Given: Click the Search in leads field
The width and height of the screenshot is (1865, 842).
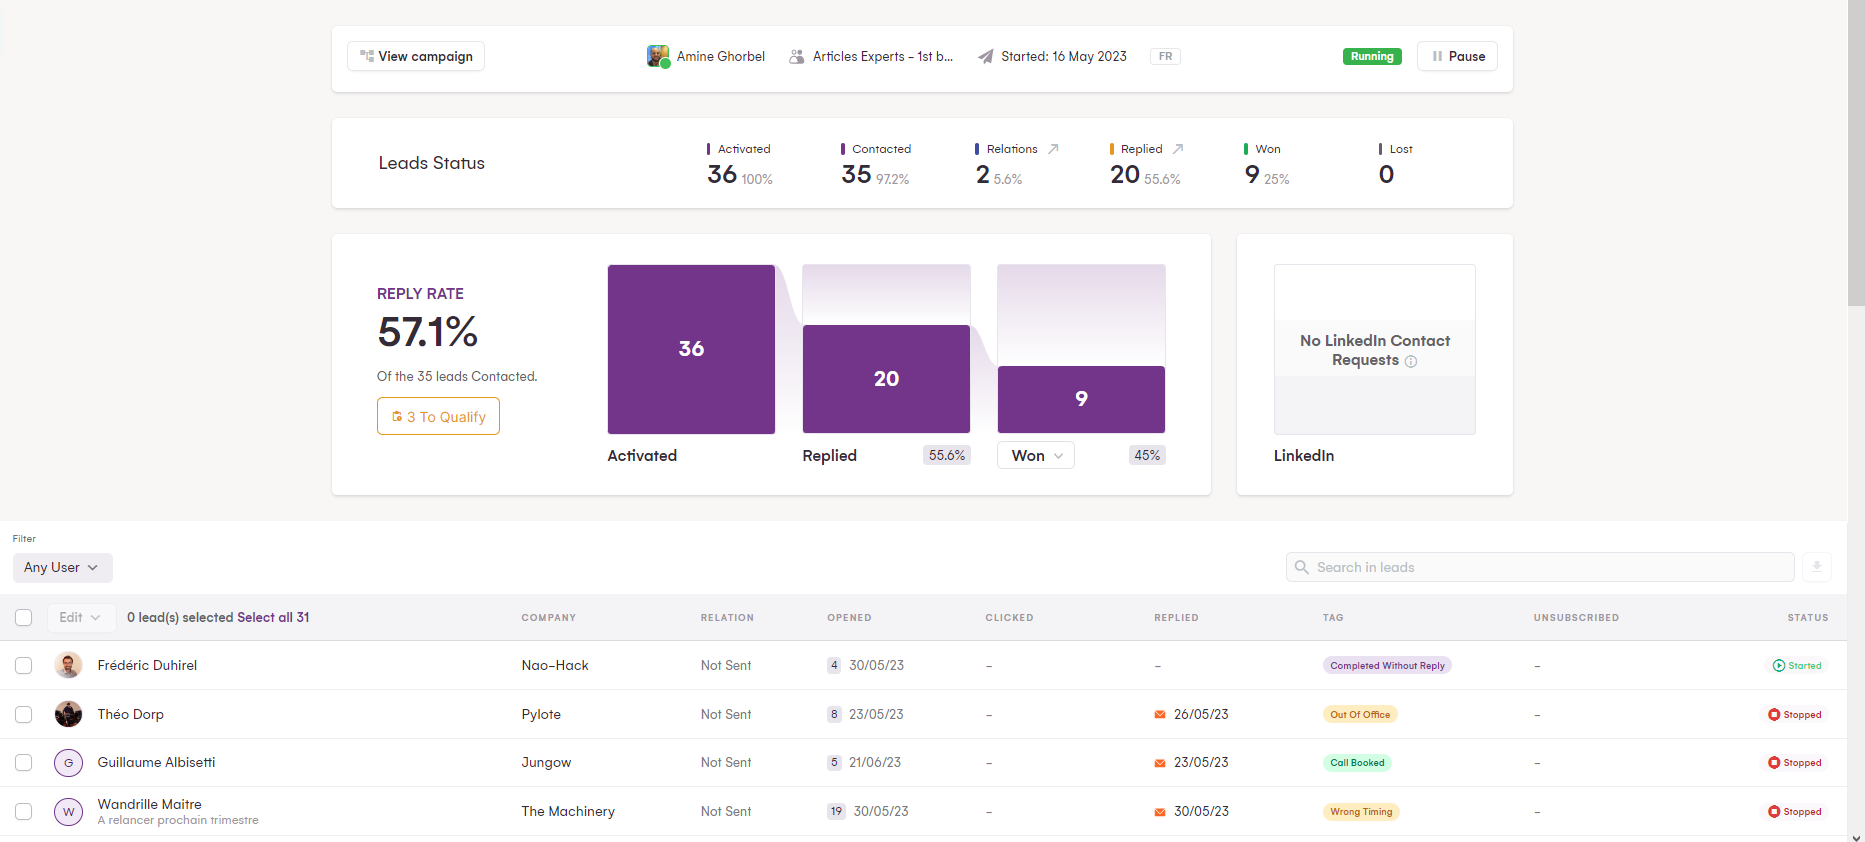Looking at the screenshot, I should pos(1540,568).
